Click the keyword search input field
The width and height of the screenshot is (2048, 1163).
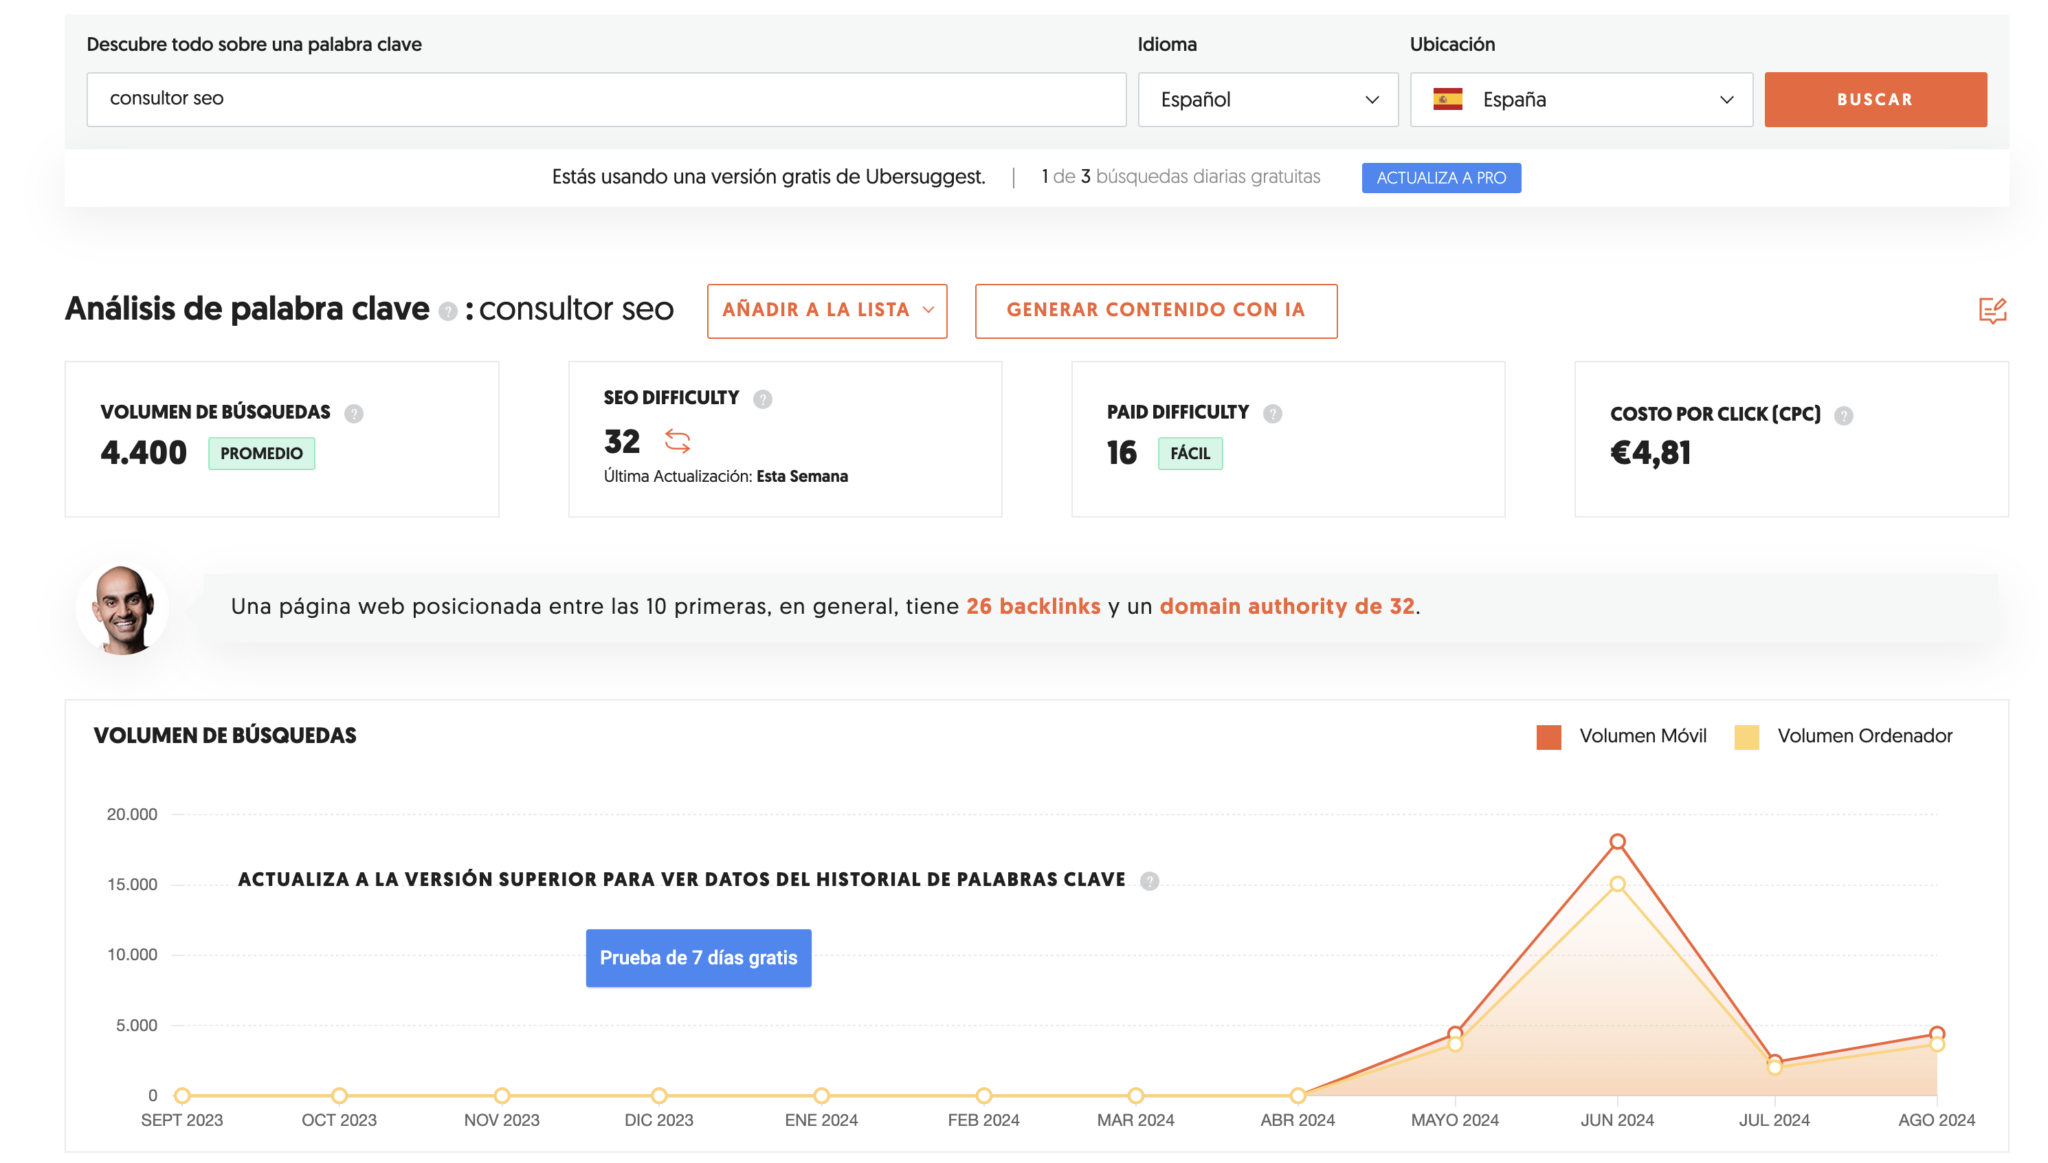tap(606, 99)
